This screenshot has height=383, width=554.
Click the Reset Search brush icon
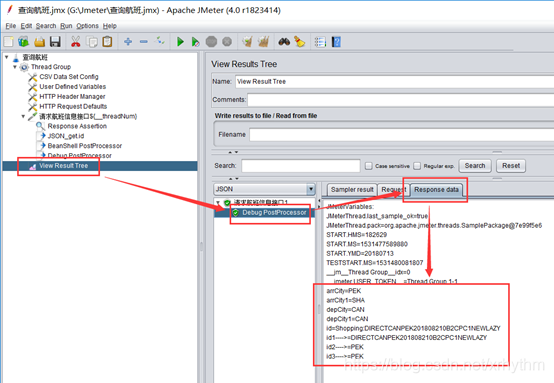(x=300, y=42)
